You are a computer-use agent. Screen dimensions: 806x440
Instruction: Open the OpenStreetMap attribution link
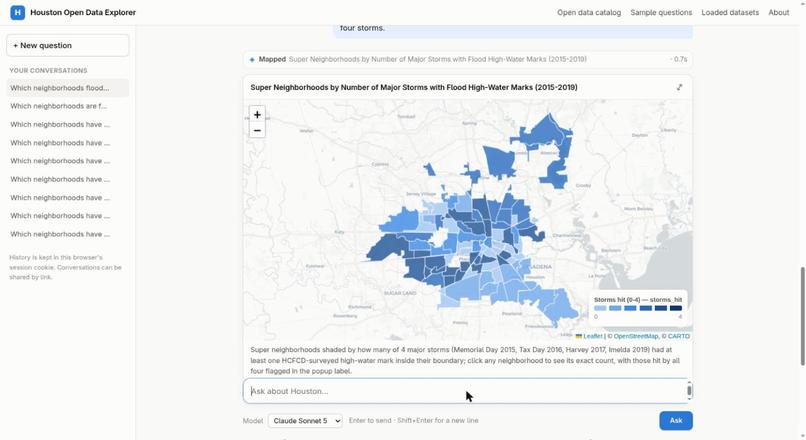pyautogui.click(x=636, y=336)
